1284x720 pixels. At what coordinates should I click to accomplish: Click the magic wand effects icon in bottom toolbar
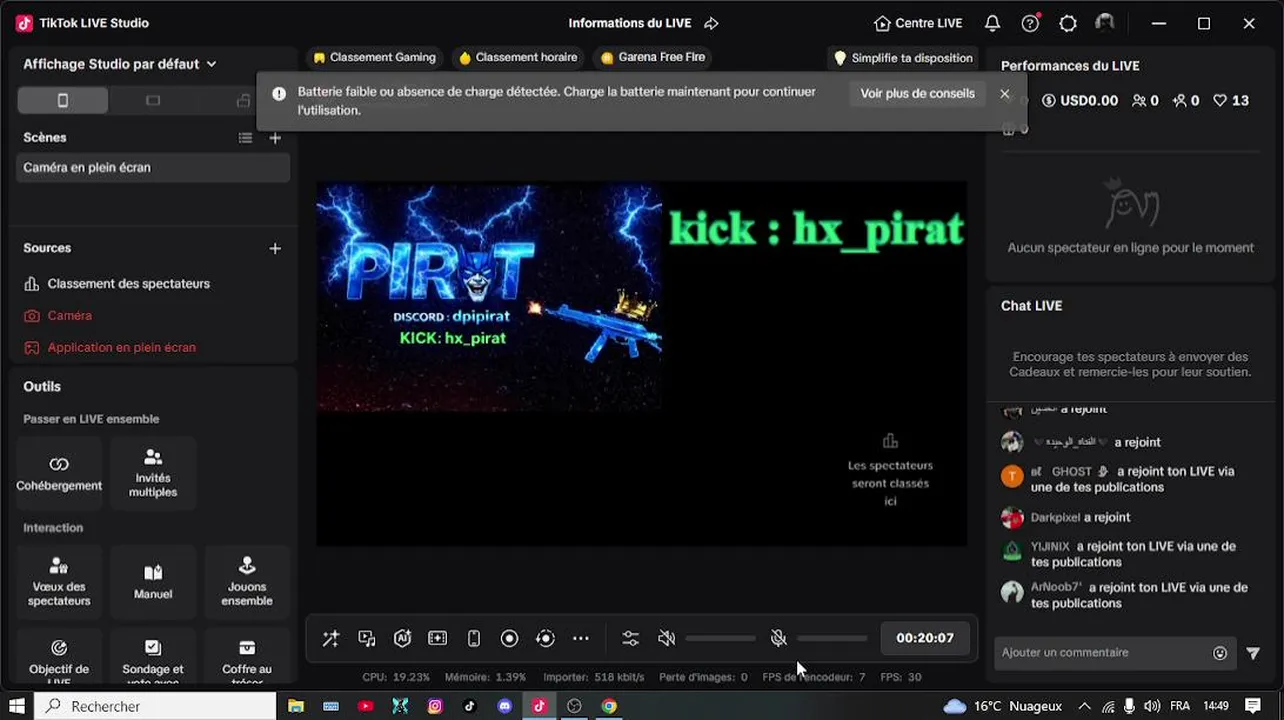(x=331, y=638)
